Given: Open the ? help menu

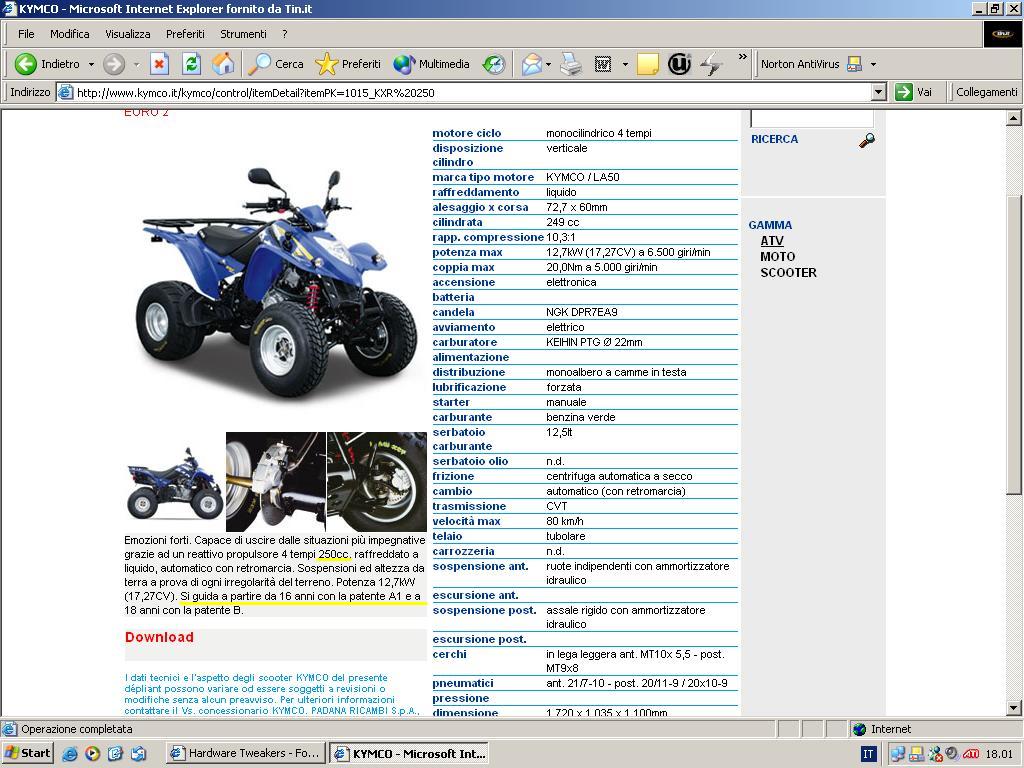Looking at the screenshot, I should pyautogui.click(x=285, y=34).
